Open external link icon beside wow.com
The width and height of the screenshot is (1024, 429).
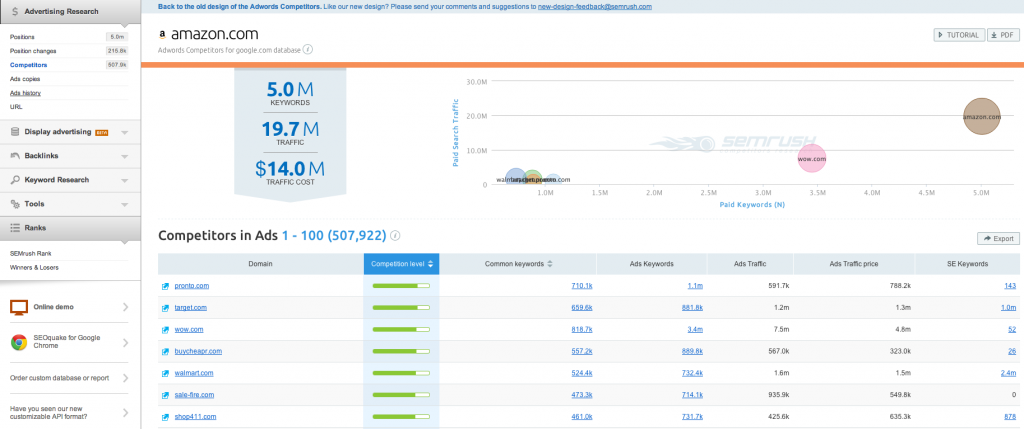pos(165,330)
